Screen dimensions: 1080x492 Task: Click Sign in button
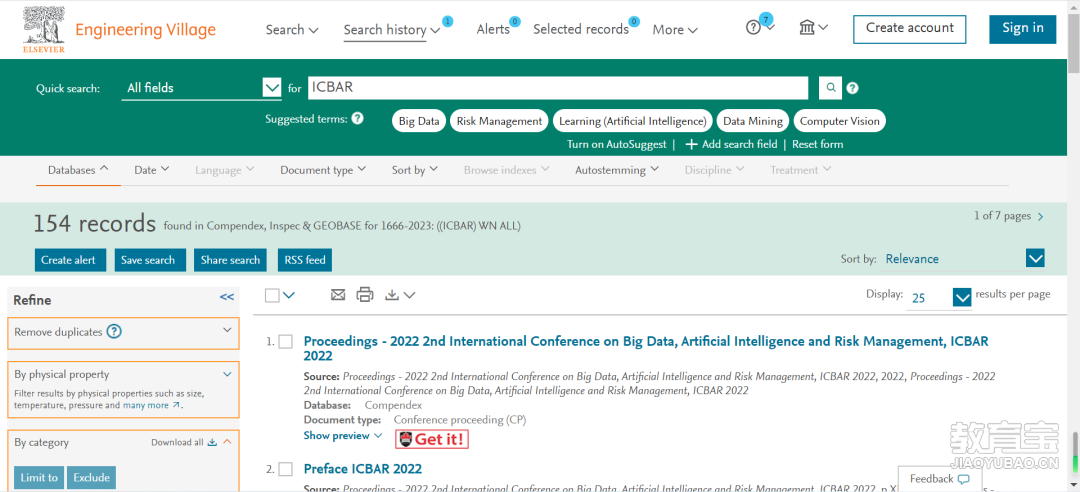click(x=1023, y=29)
